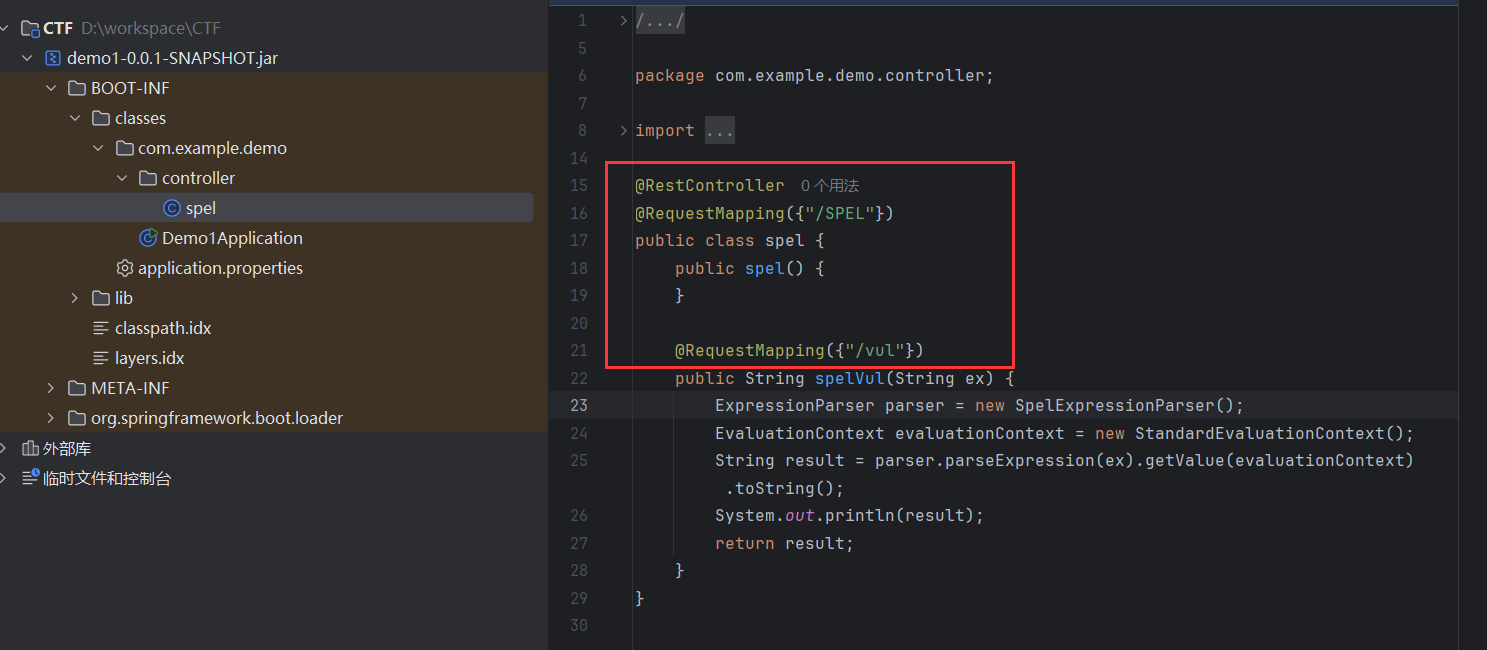
Task: Click the 0 个用法 usages hint
Action: [x=830, y=185]
